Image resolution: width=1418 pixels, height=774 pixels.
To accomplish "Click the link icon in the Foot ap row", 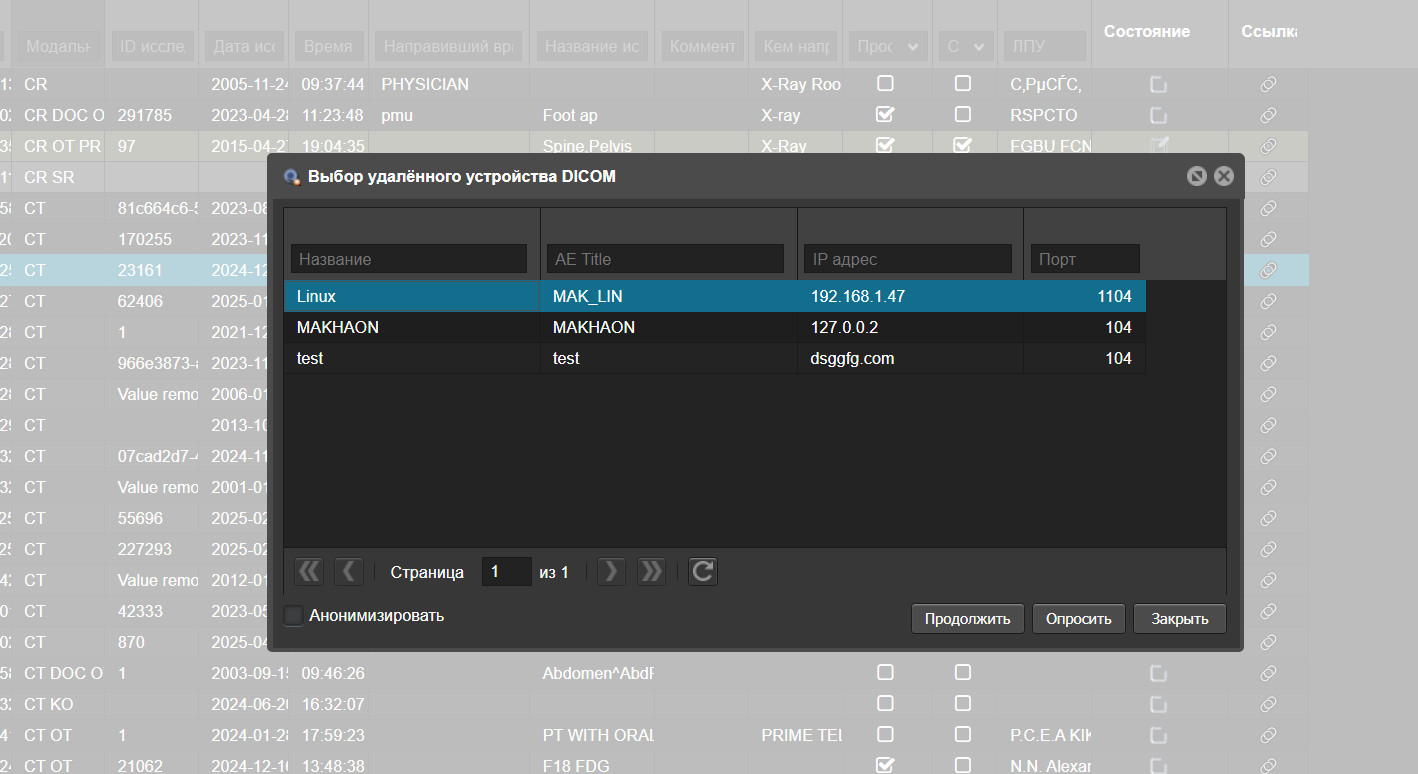I will (x=1268, y=115).
